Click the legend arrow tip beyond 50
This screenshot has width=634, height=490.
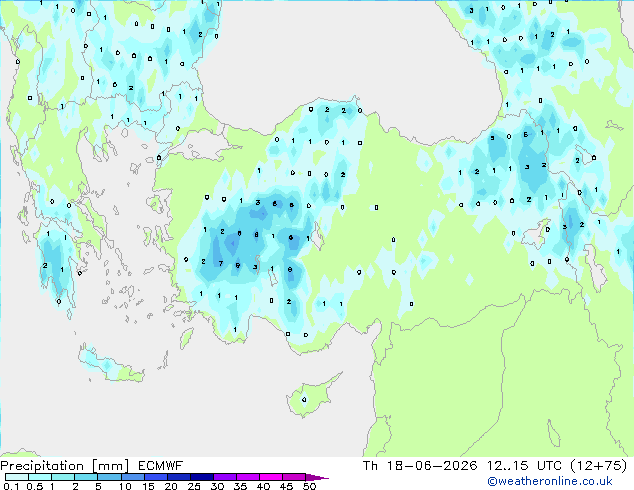[x=317, y=477]
